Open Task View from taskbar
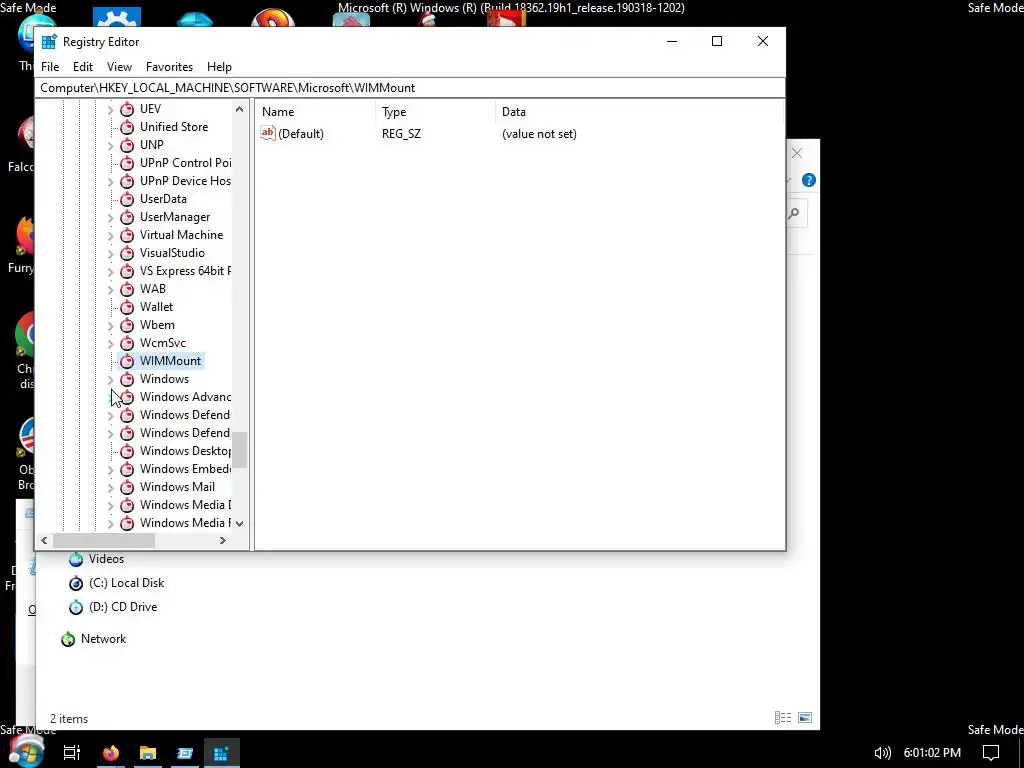This screenshot has height=768, width=1024. [72, 753]
